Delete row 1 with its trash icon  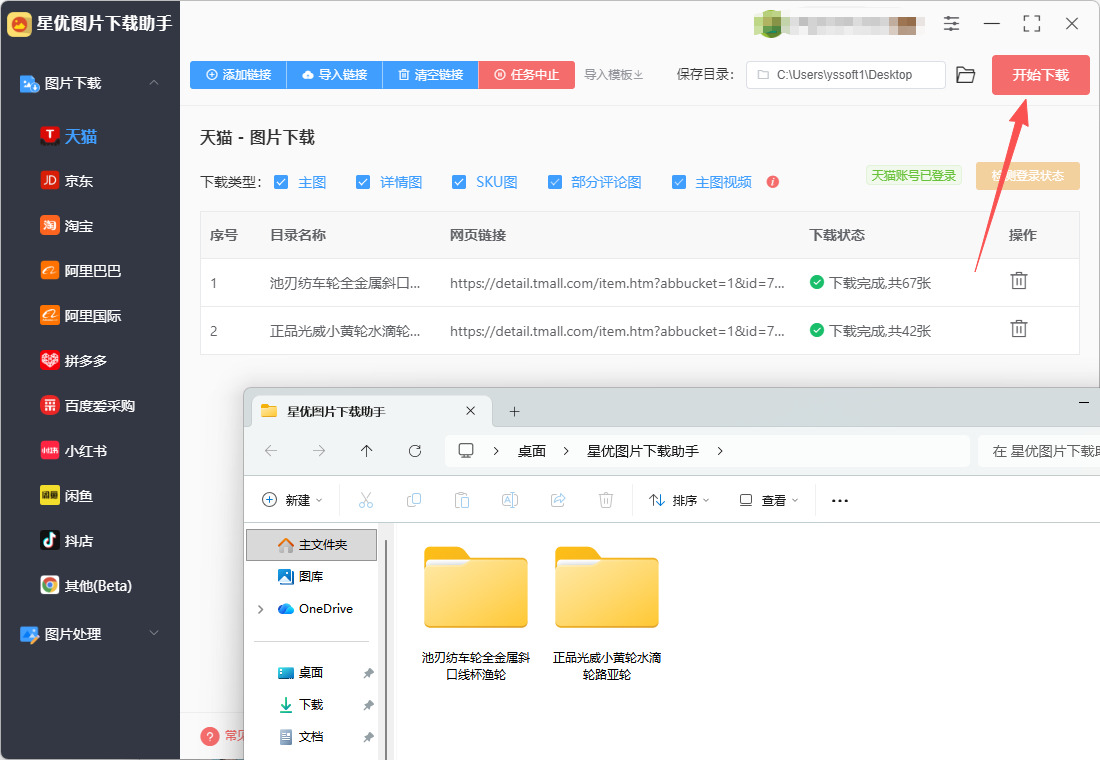(1019, 281)
